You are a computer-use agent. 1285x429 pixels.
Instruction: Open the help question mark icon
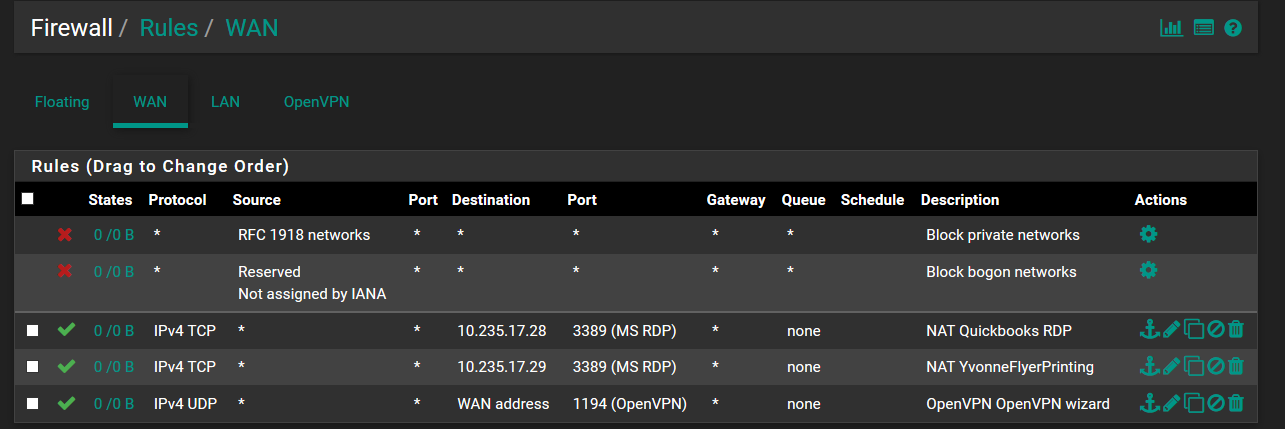(x=1233, y=28)
